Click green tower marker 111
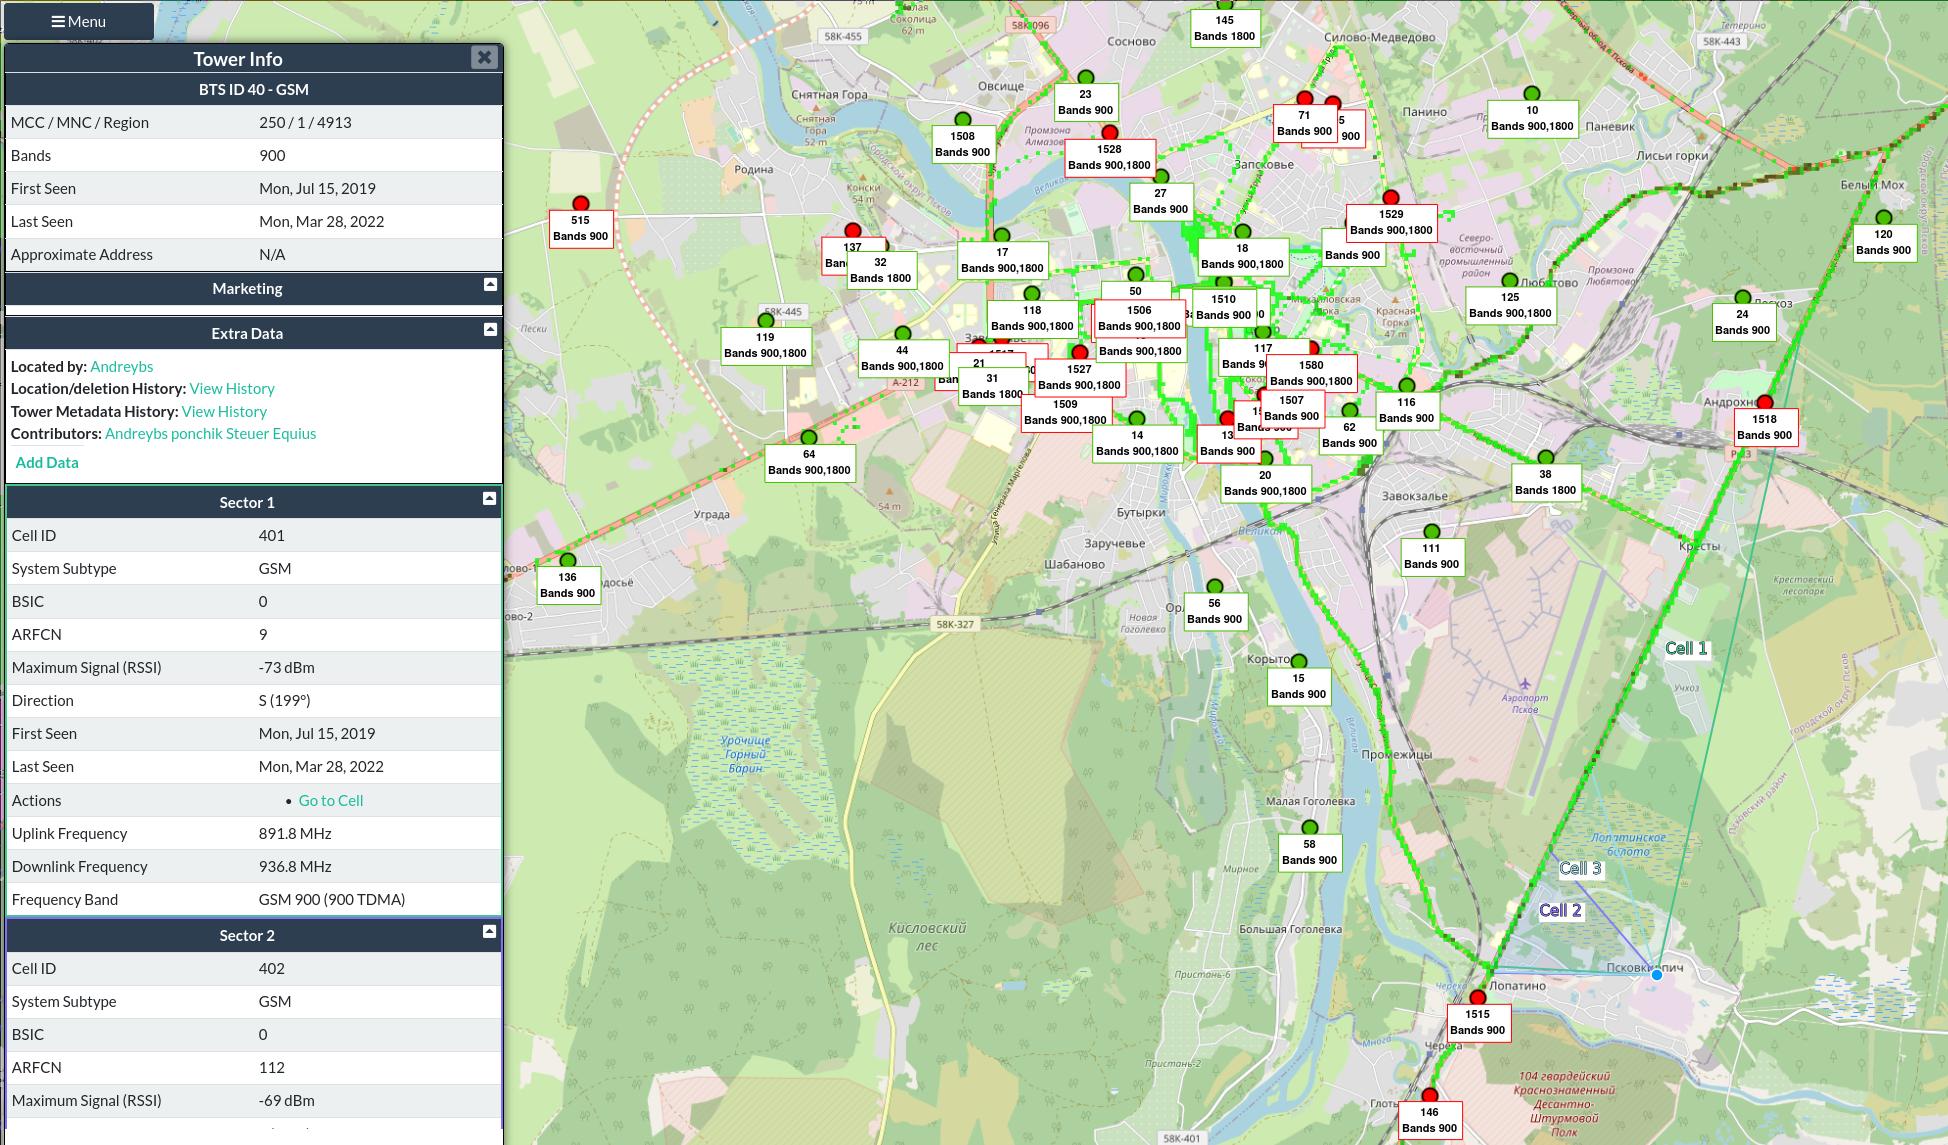This screenshot has height=1145, width=1948. tap(1432, 532)
